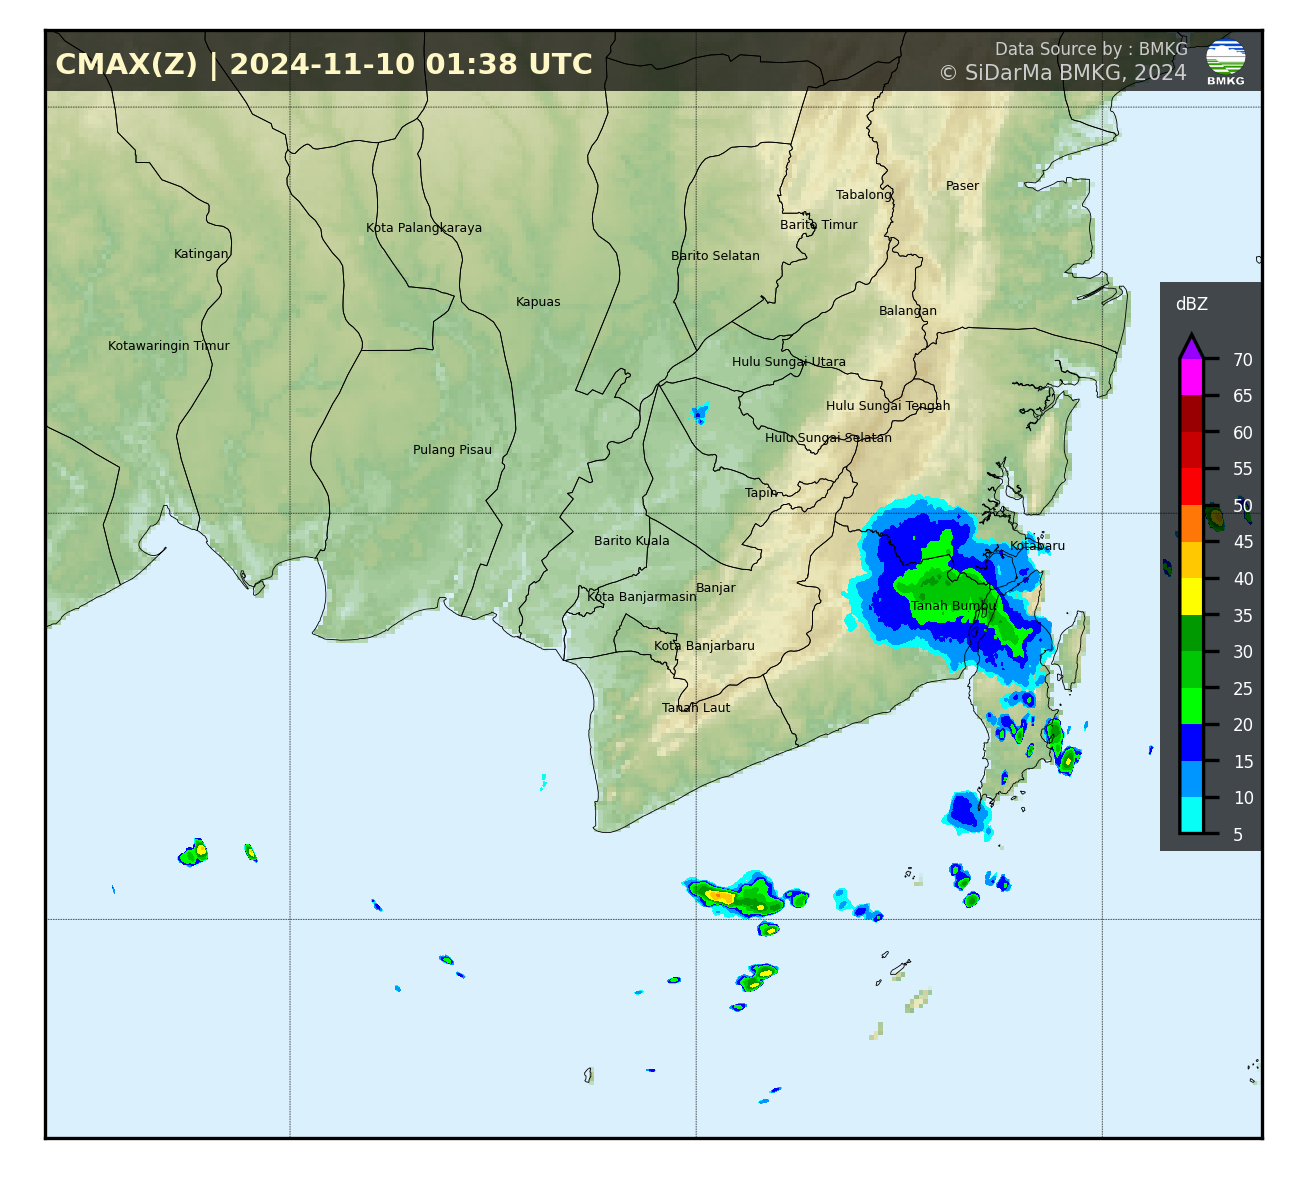The width and height of the screenshot is (1291, 1183).
Task: Pick the orange 45–50 dBZ legend color
Action: 1191,524
